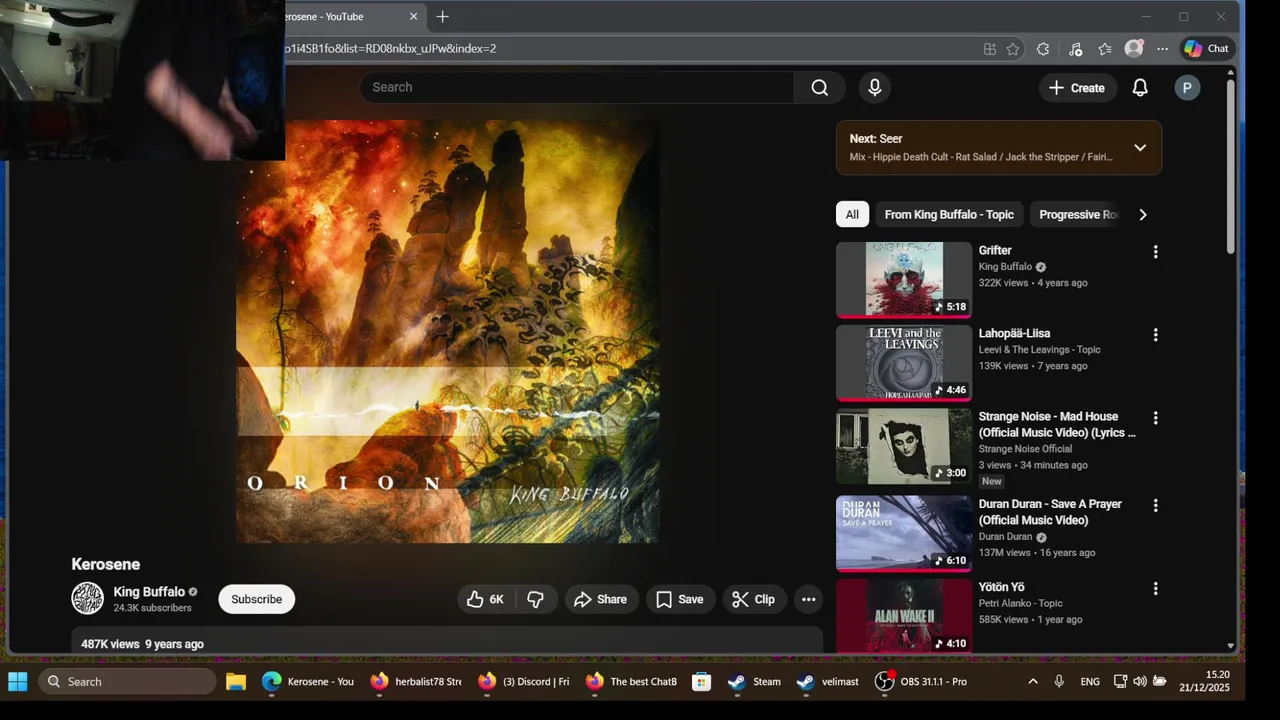
Task: Open File Explorer from taskbar
Action: [x=236, y=681]
